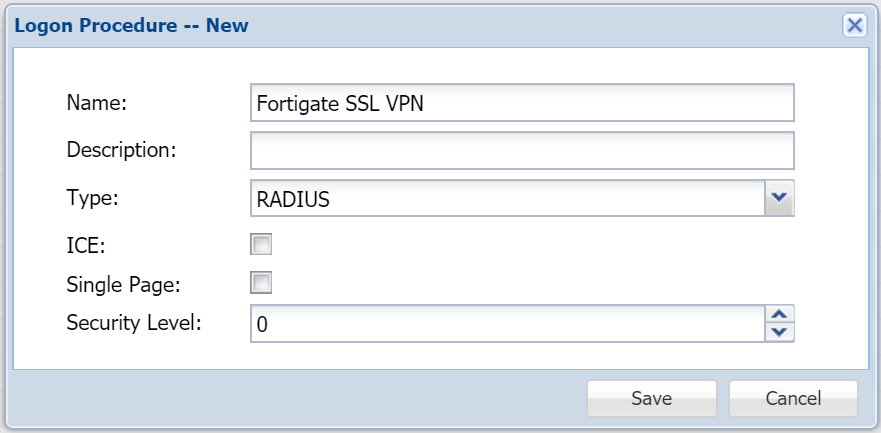Click the "Single Page:" label

(123, 284)
